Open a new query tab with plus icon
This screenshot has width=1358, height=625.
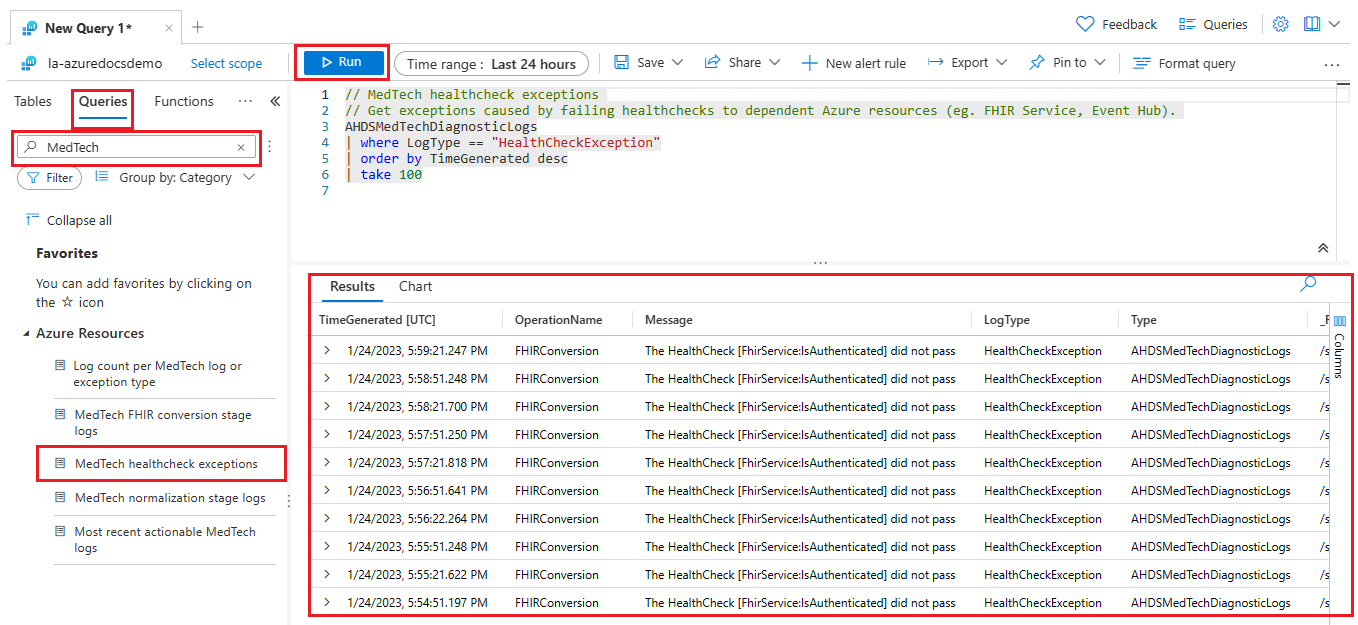point(198,27)
